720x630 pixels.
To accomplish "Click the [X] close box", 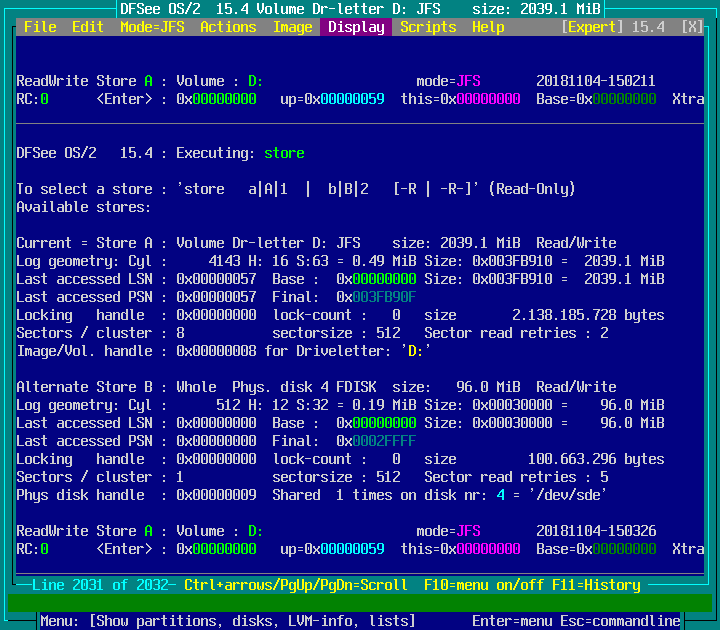I will 692,27.
